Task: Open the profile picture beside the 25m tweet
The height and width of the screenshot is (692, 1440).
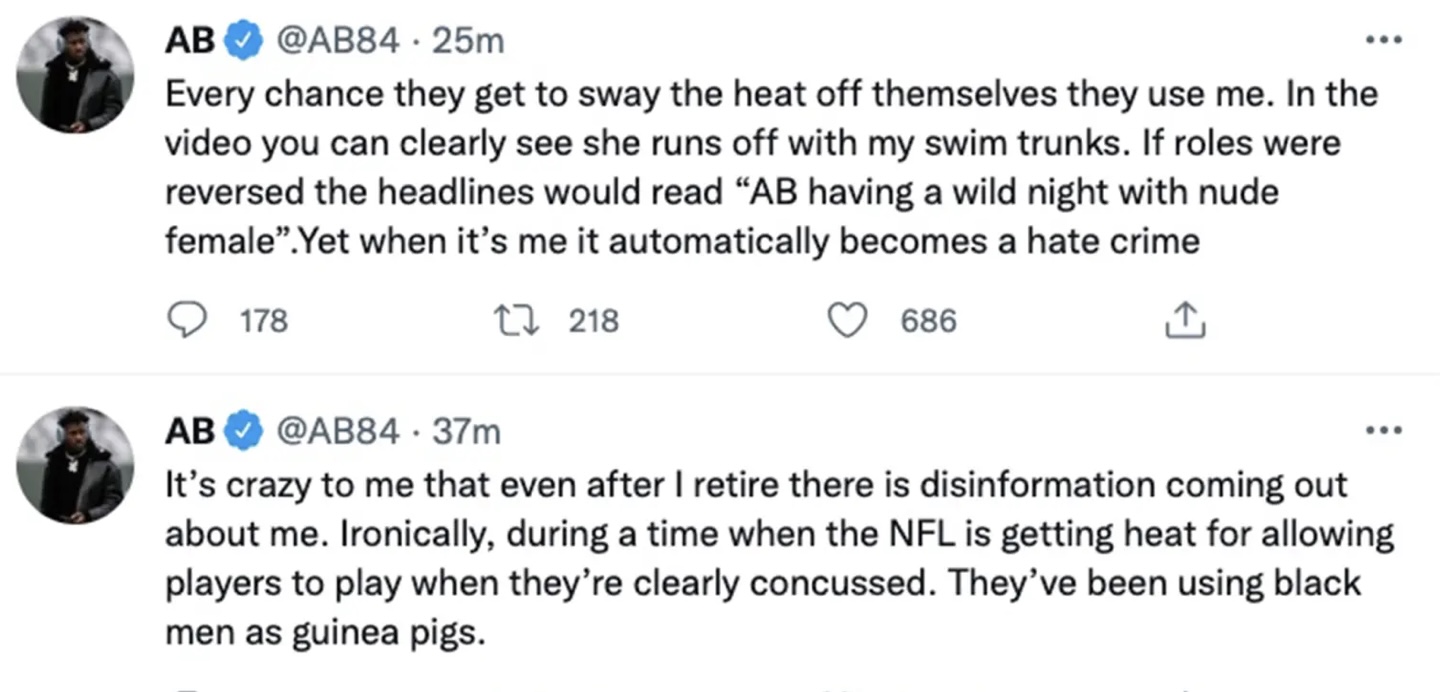Action: pyautogui.click(x=75, y=75)
